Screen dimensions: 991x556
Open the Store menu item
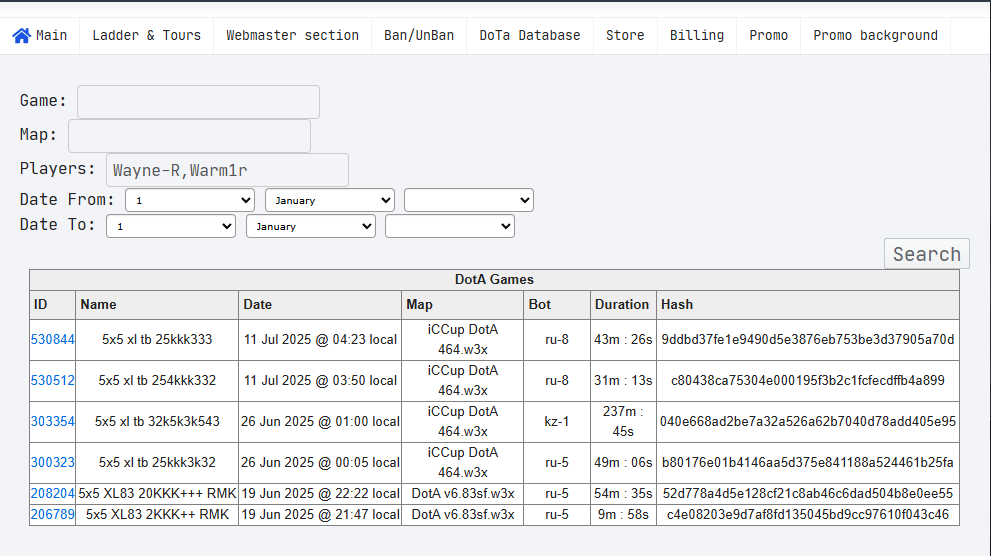click(625, 35)
